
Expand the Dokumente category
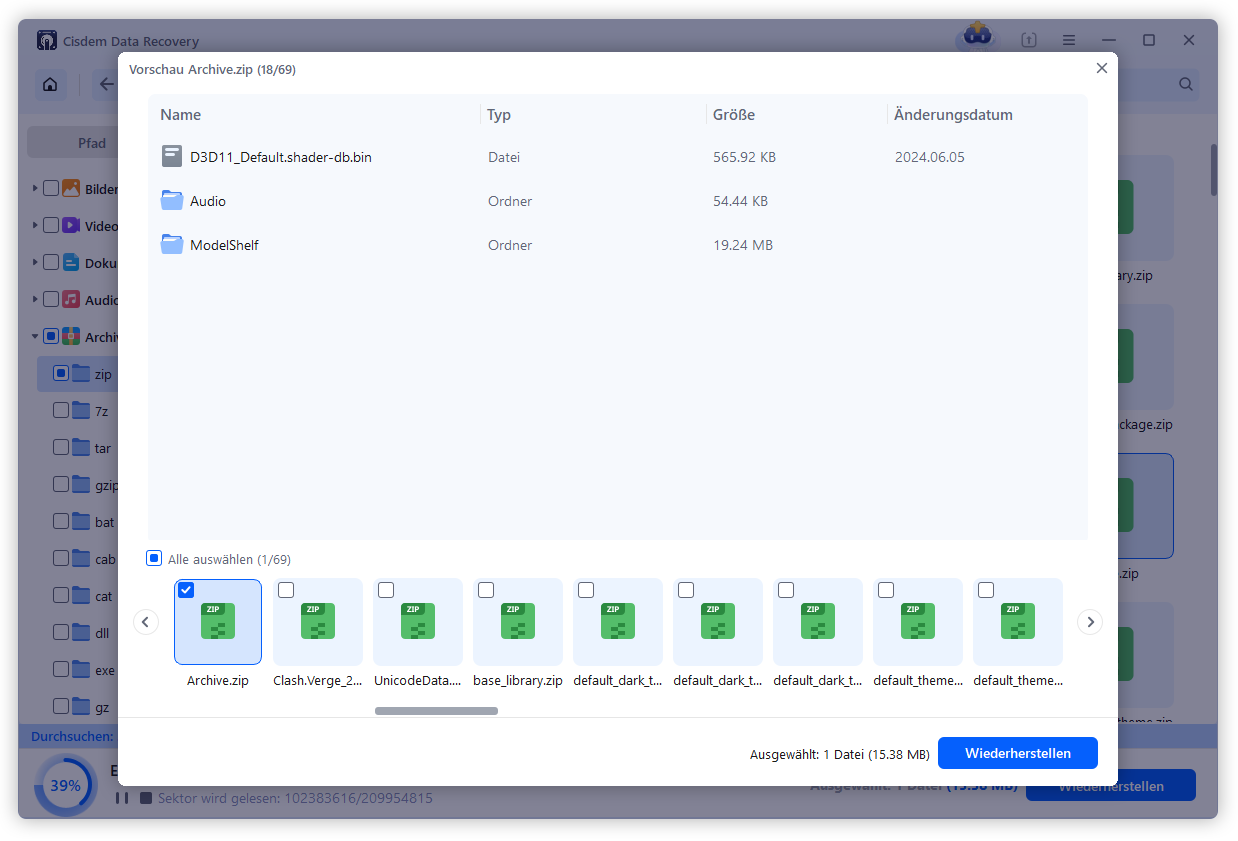click(33, 262)
